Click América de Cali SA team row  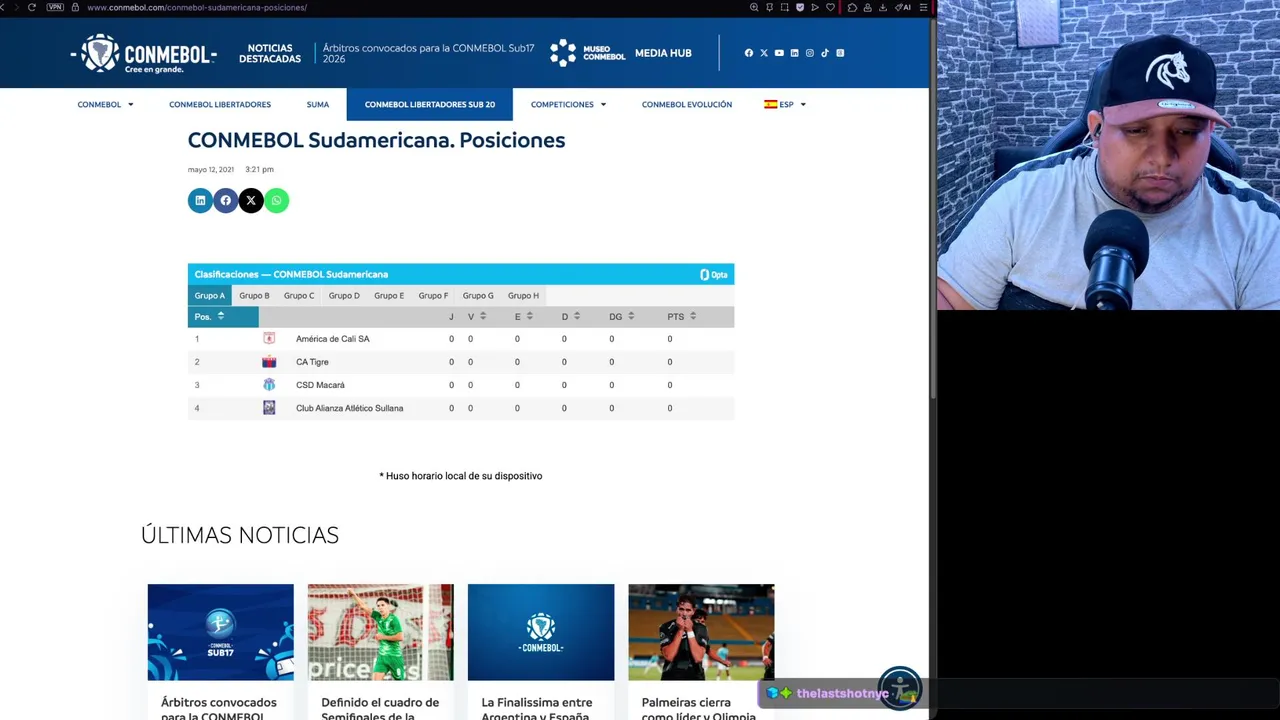coord(461,339)
